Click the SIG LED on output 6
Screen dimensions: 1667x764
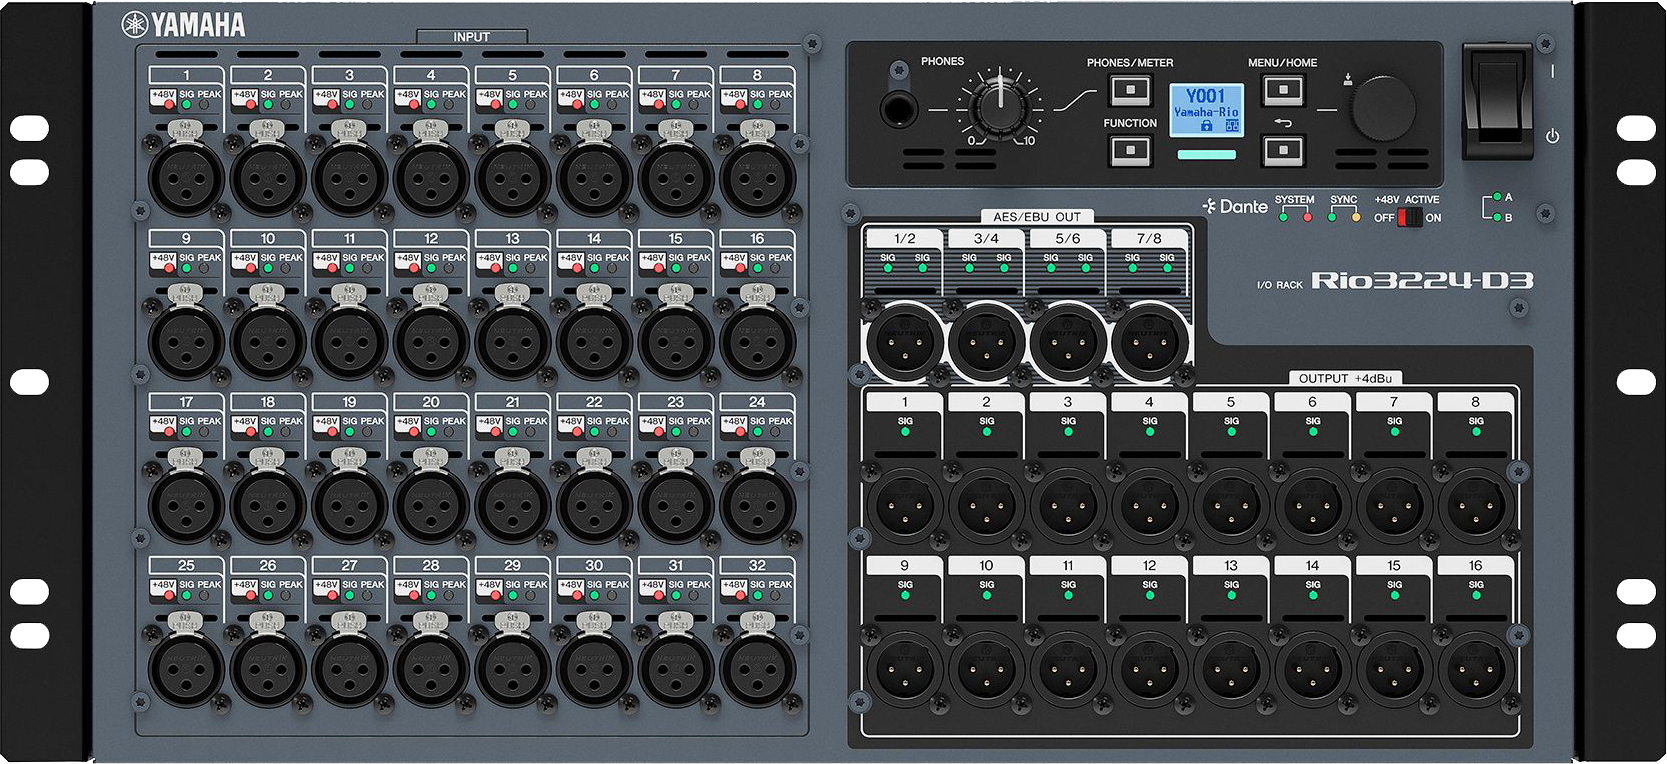click(x=1313, y=431)
